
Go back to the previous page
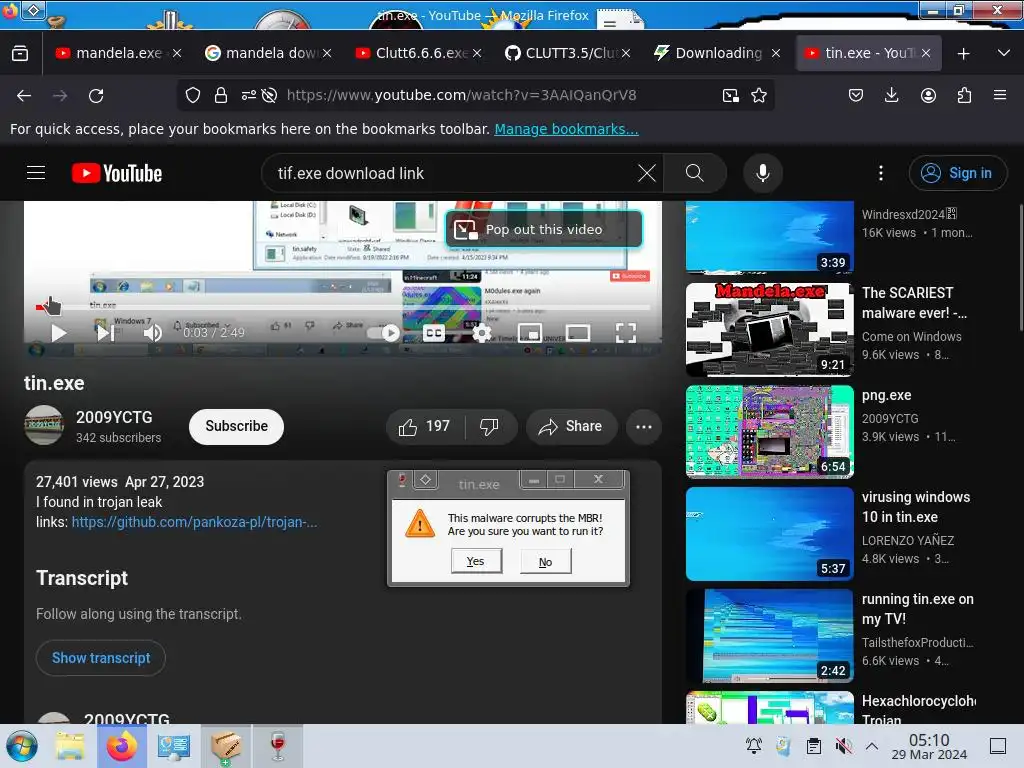tap(24, 96)
